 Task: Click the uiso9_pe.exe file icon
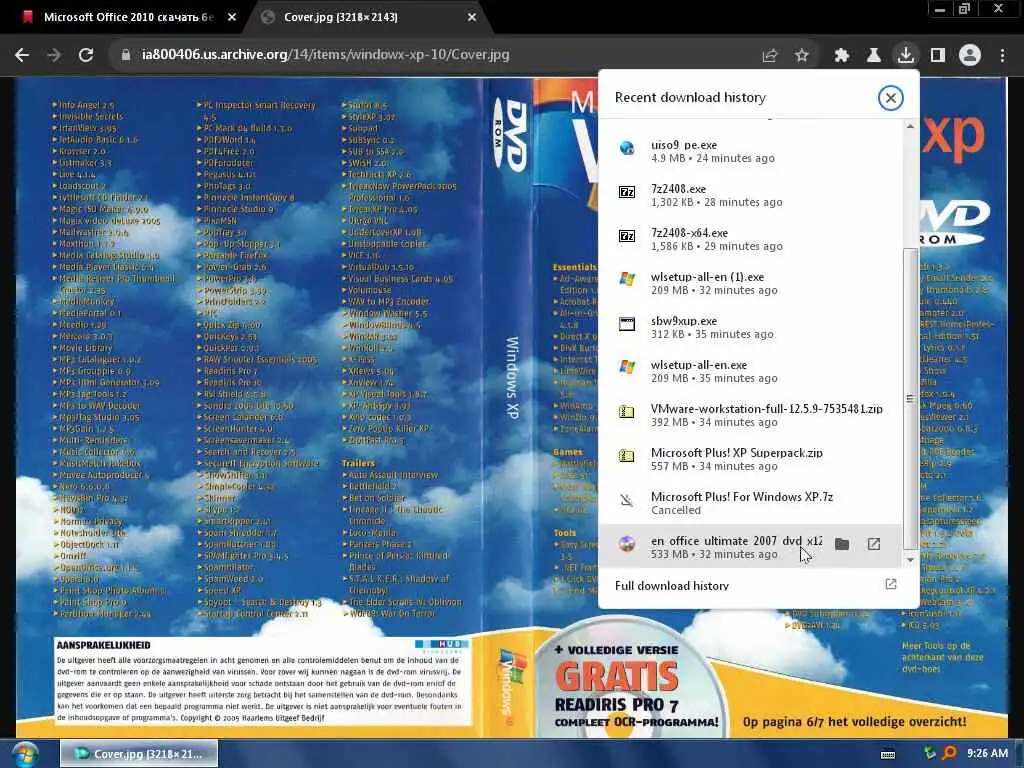[627, 148]
